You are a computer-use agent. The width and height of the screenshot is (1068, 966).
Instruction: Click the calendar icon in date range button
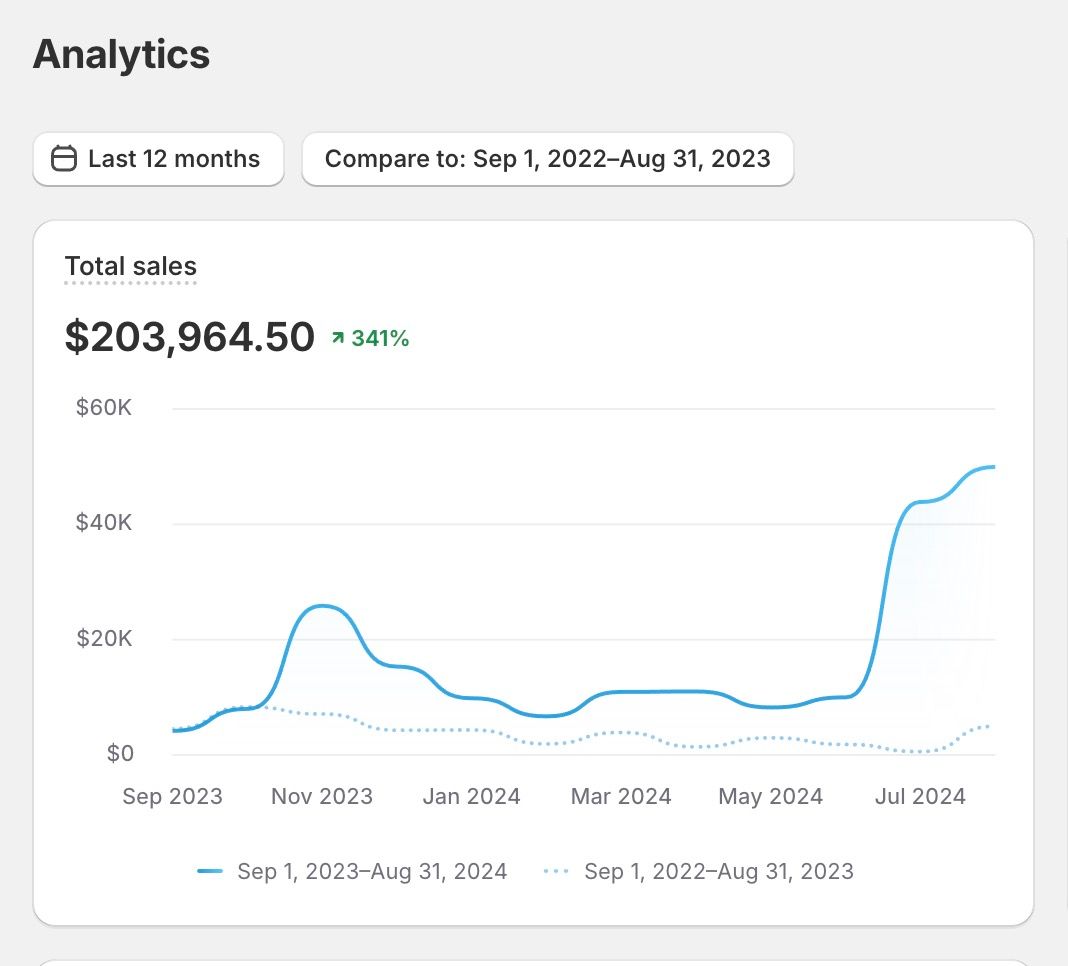pos(64,159)
